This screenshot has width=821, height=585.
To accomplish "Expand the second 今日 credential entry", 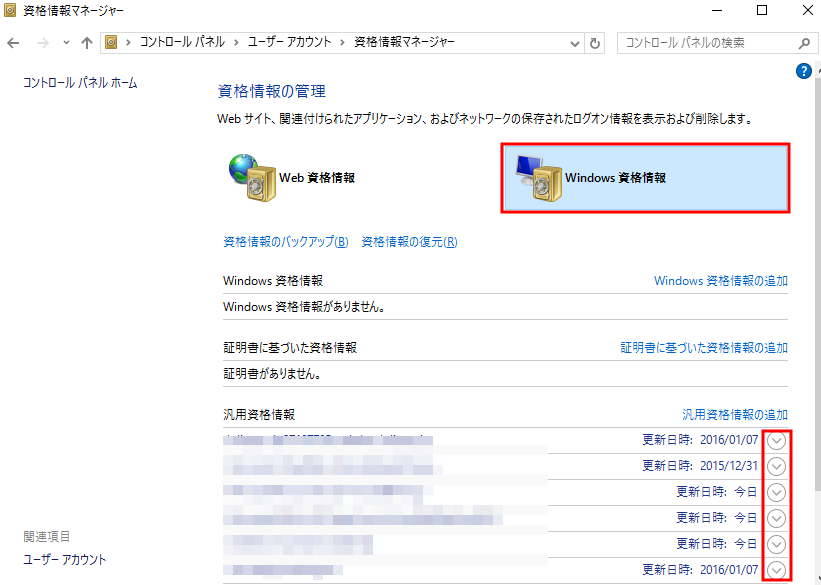I will [x=776, y=518].
